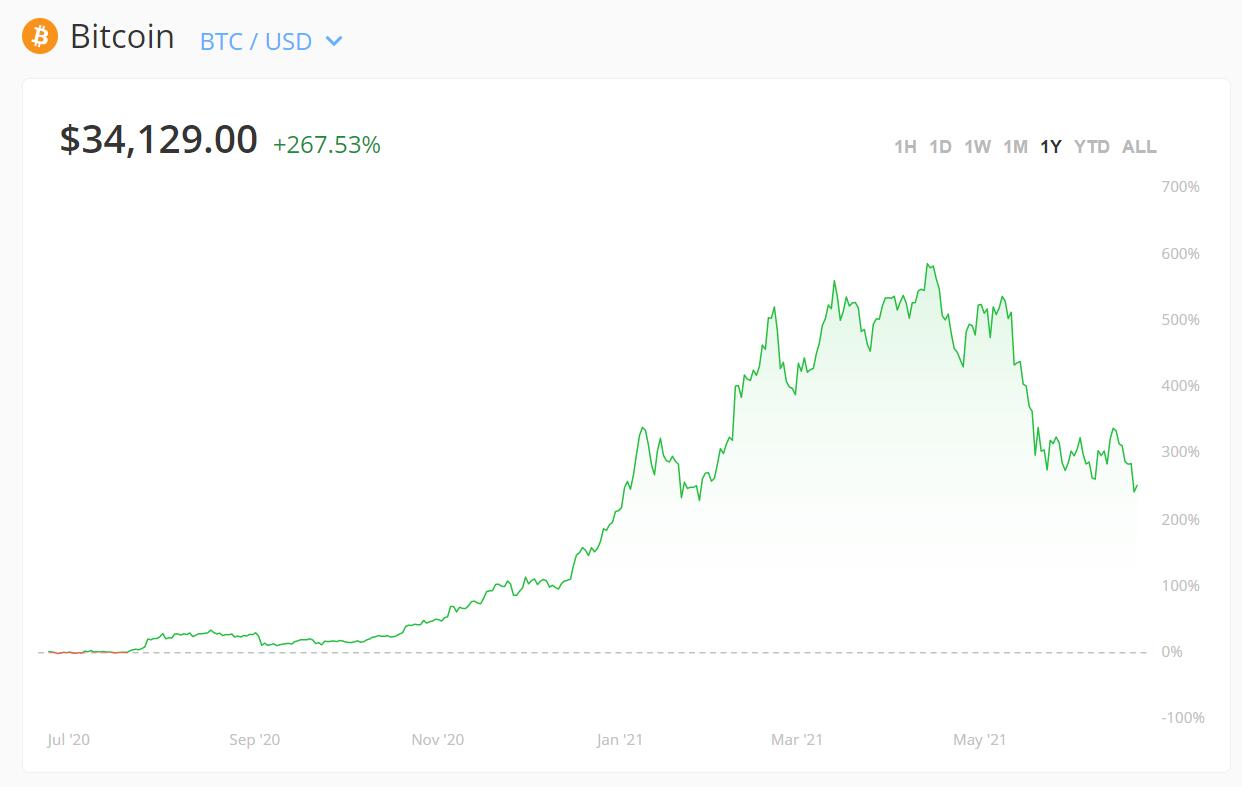Viewport: 1242px width, 787px height.
Task: Click the 700% axis label
Action: (x=1180, y=185)
